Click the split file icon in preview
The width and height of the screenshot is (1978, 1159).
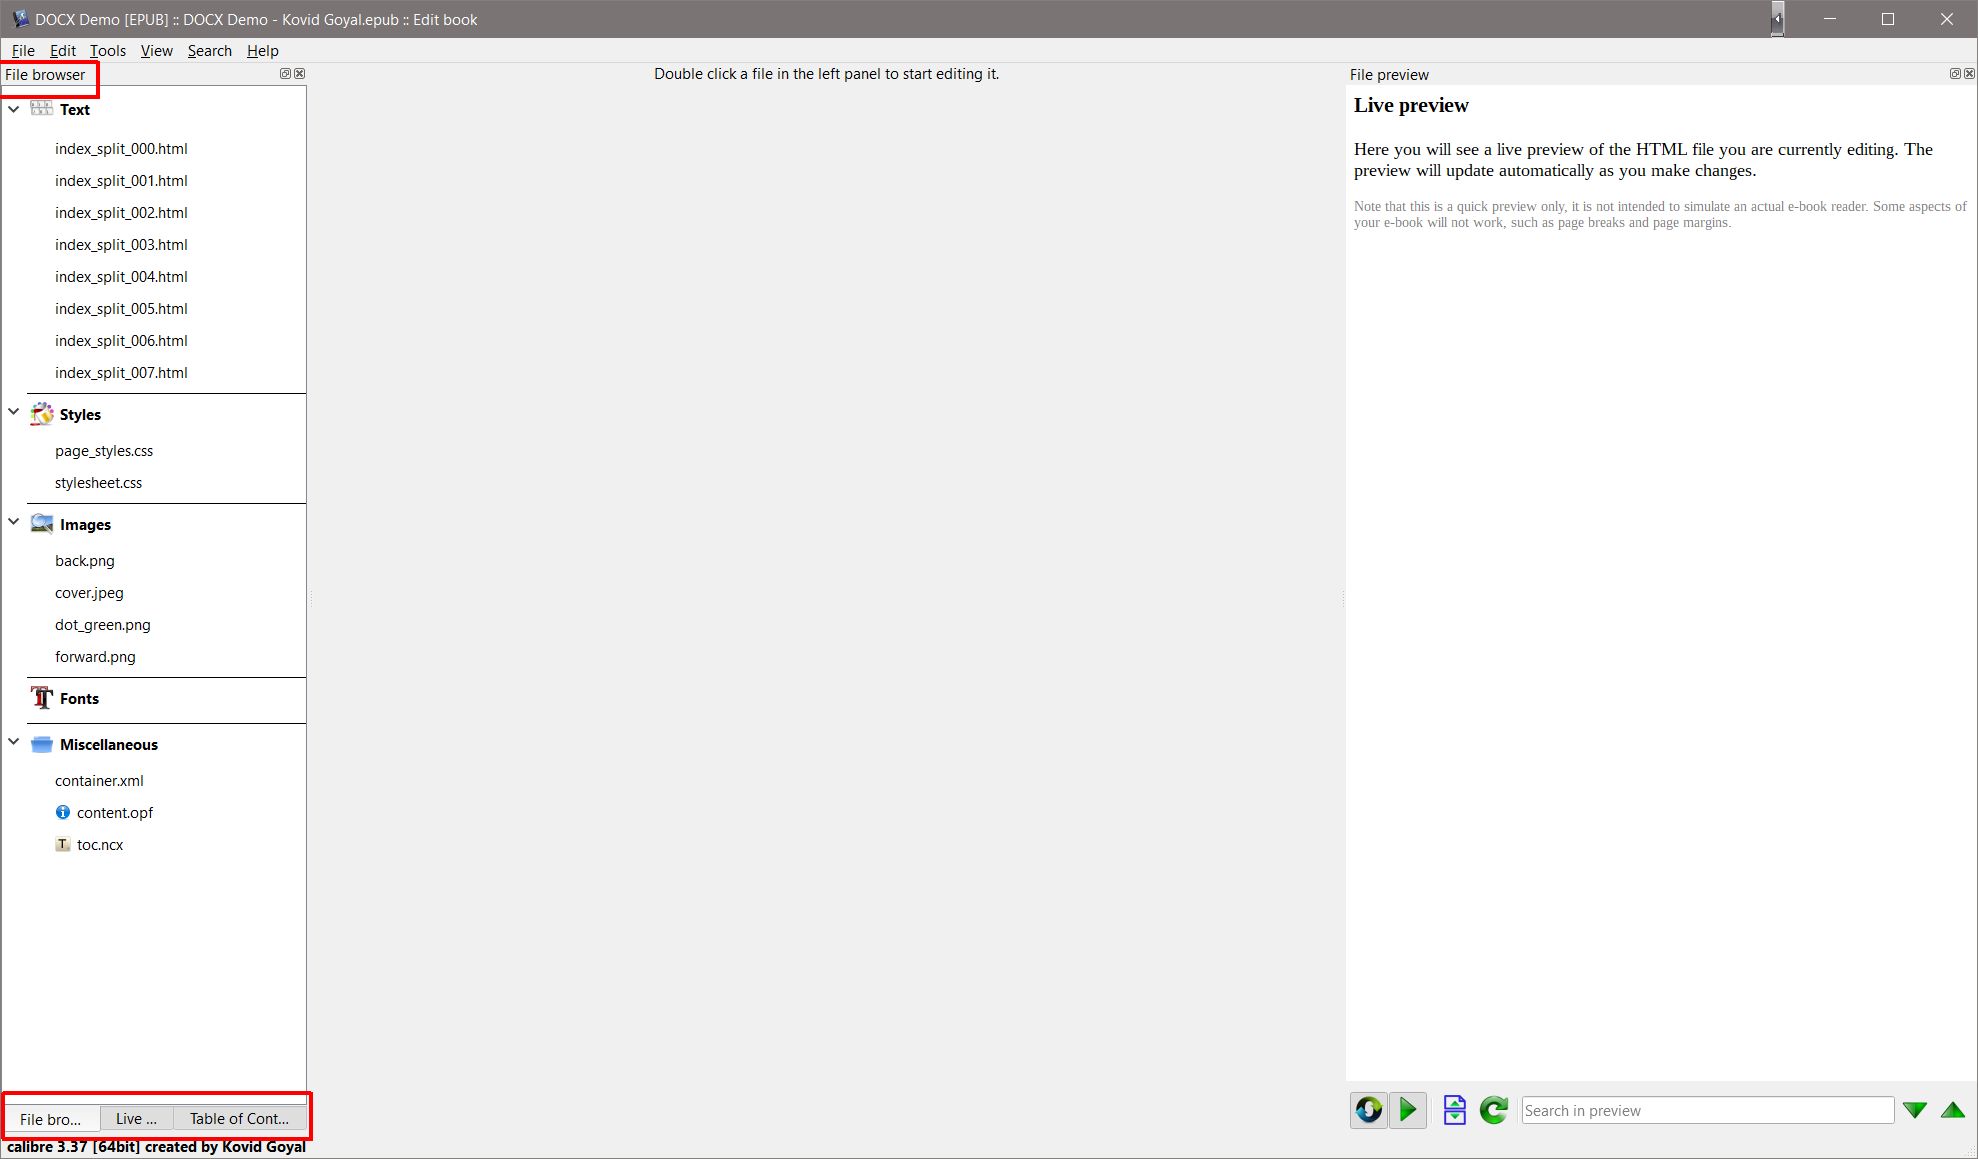pos(1454,1110)
